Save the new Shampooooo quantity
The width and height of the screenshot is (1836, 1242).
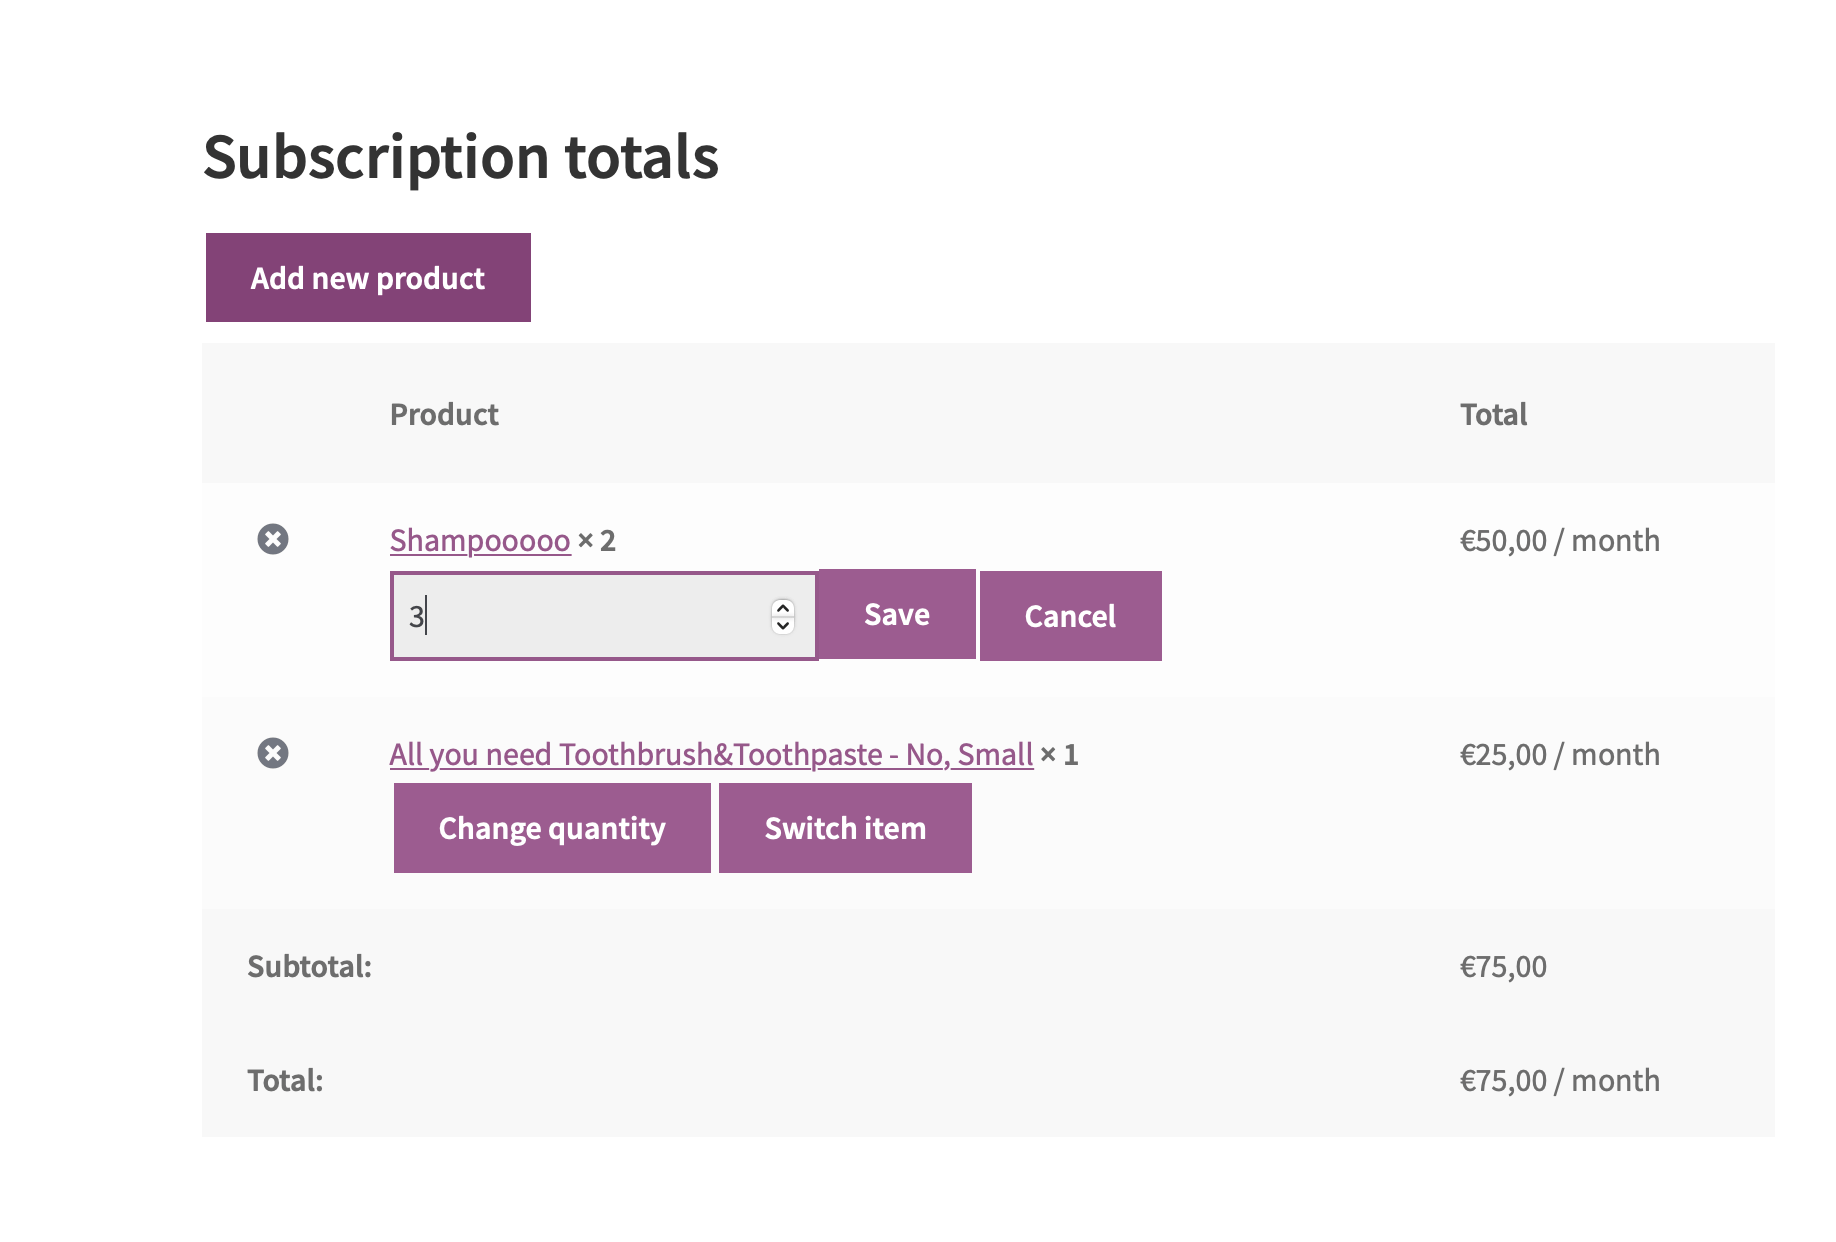point(896,614)
